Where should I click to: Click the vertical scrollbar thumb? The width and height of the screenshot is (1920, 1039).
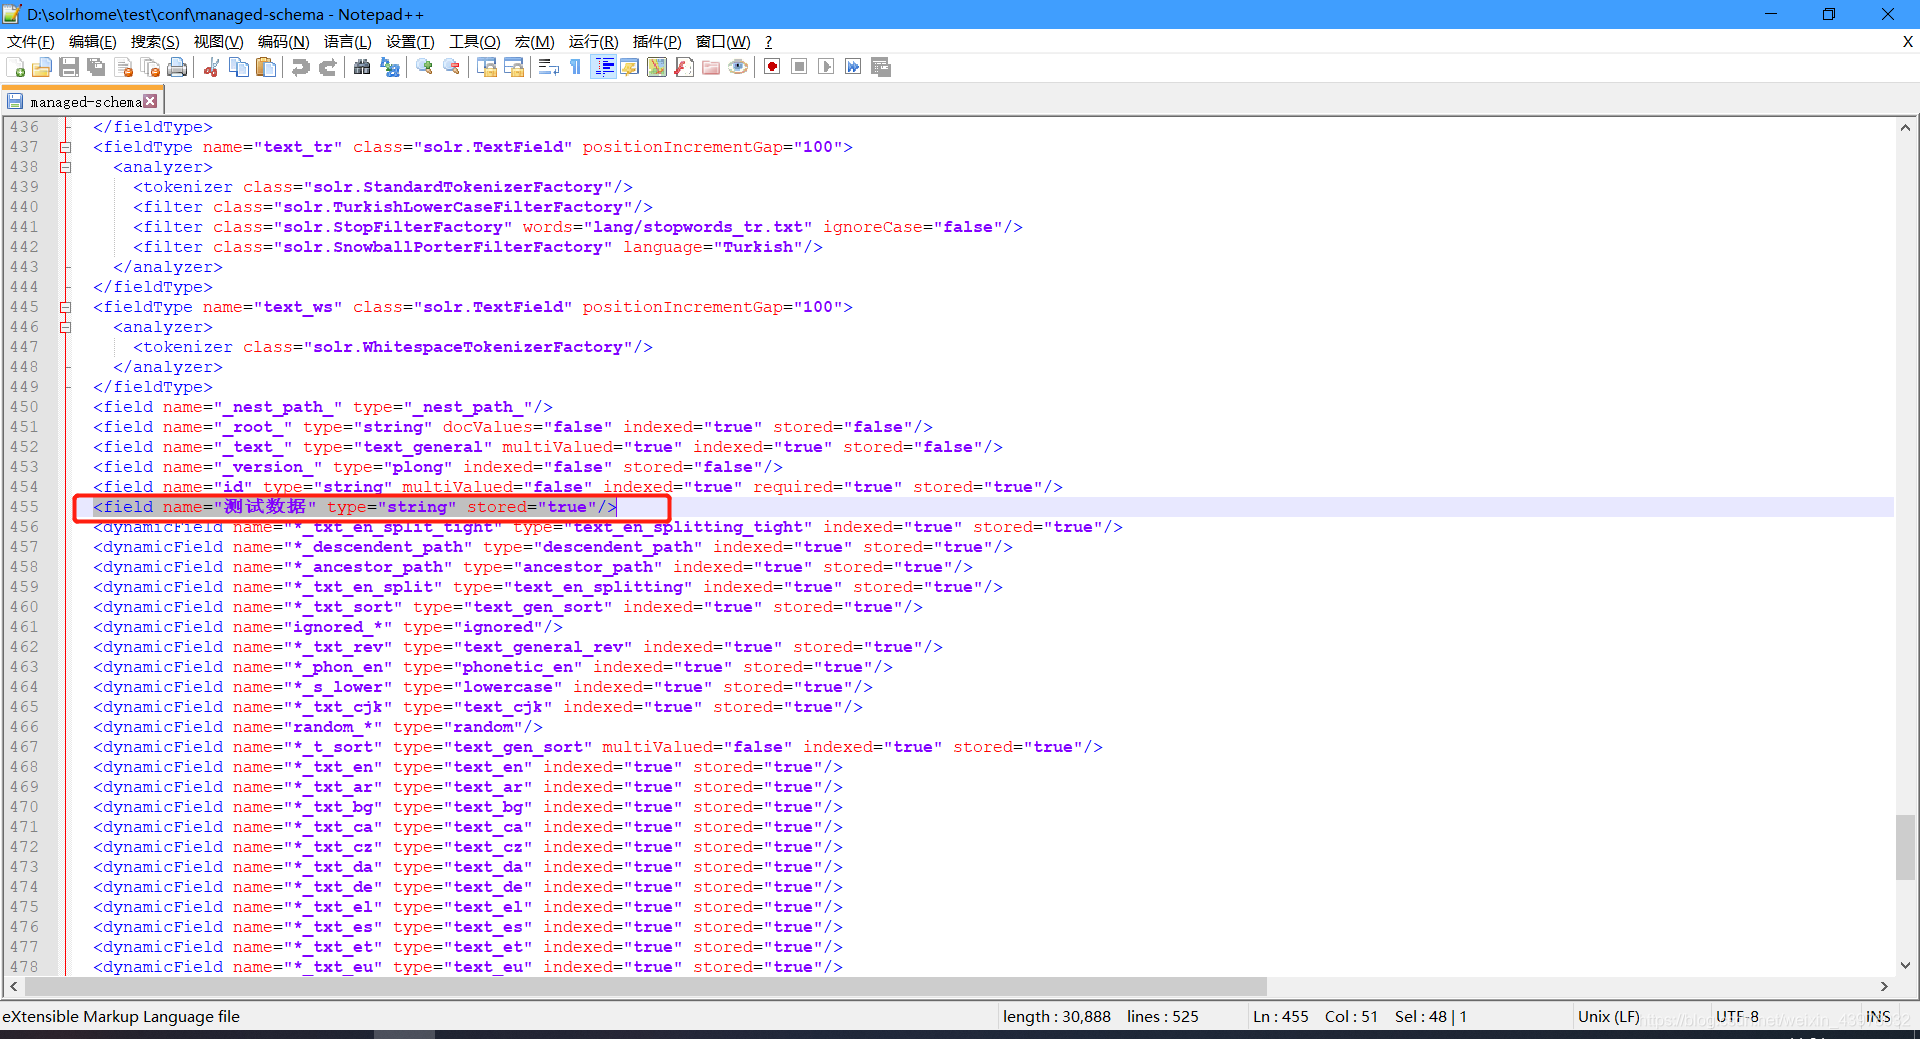coord(1905,848)
